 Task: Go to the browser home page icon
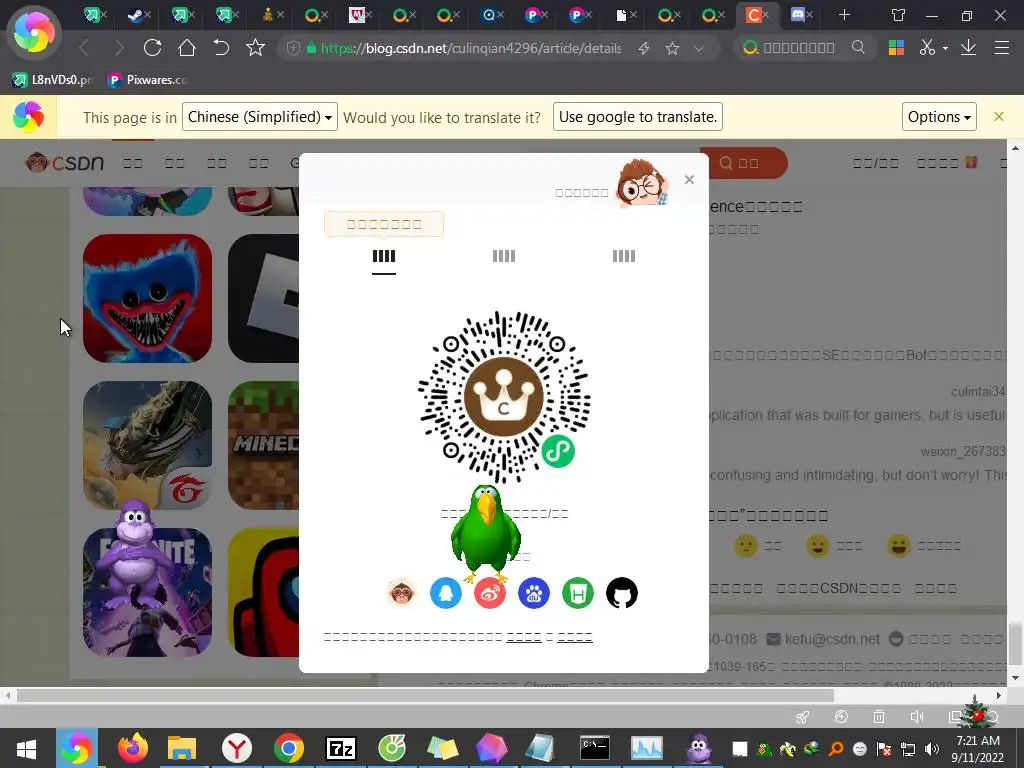tap(187, 48)
